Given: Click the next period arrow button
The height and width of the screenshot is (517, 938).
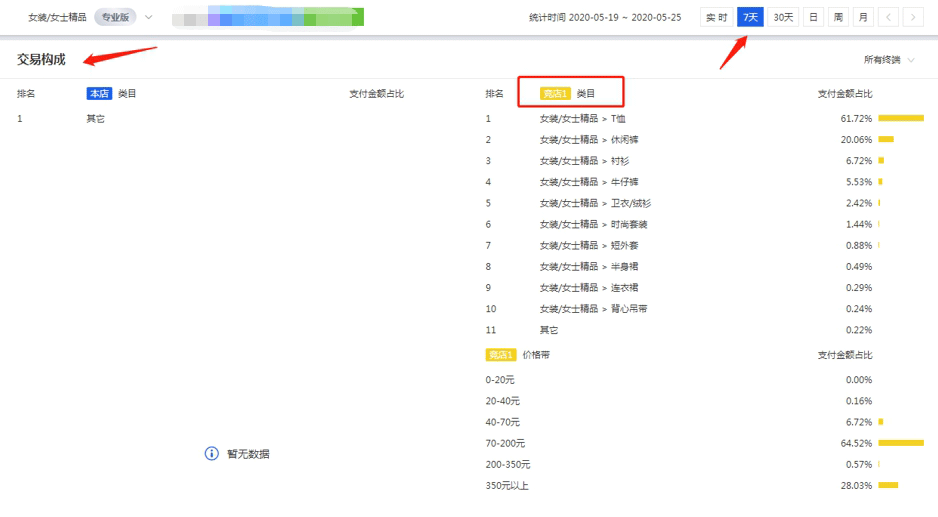Looking at the screenshot, I should pyautogui.click(x=914, y=17).
